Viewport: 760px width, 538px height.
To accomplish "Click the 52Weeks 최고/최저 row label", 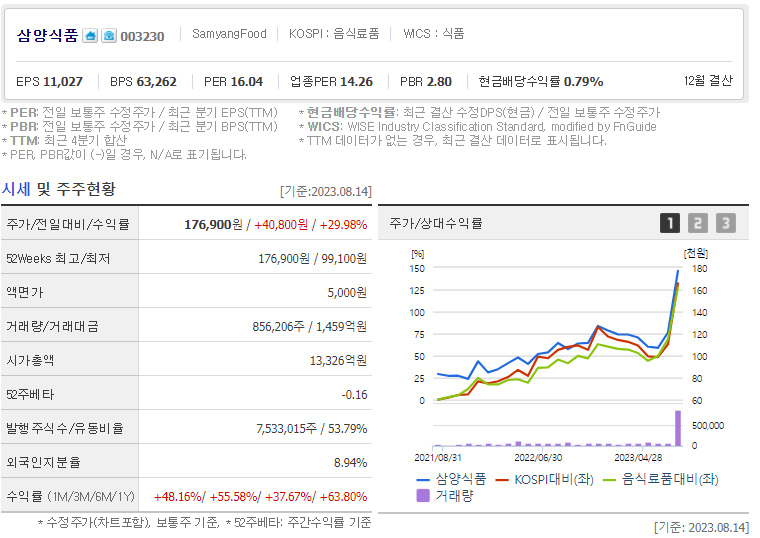I will [x=58, y=259].
